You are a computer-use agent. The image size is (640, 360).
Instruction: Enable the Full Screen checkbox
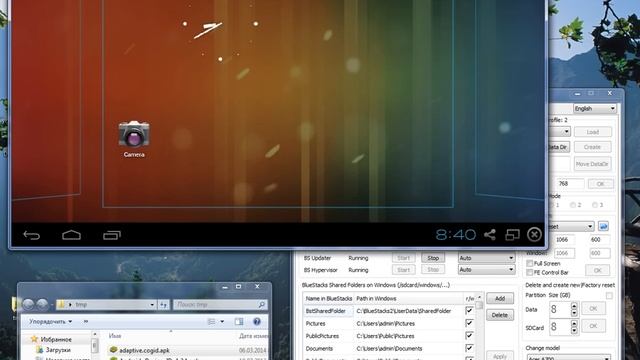tap(530, 263)
